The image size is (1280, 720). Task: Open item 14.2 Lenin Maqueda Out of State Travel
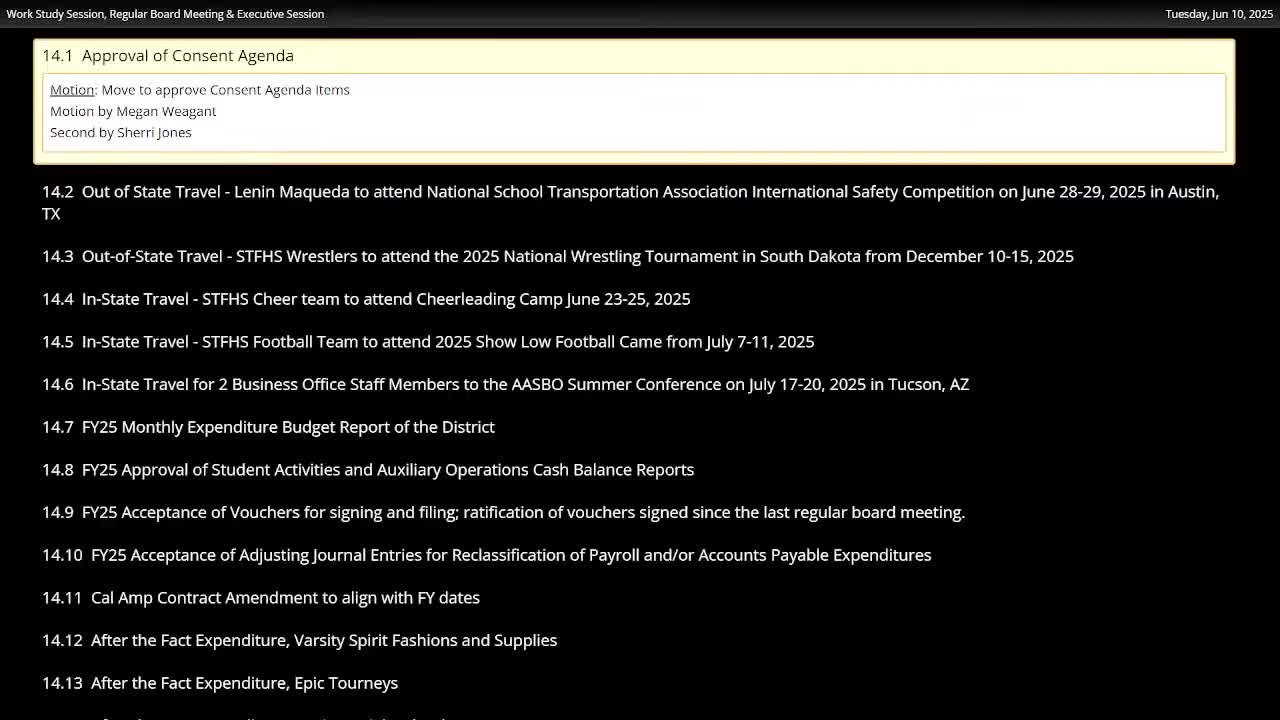[x=630, y=192]
